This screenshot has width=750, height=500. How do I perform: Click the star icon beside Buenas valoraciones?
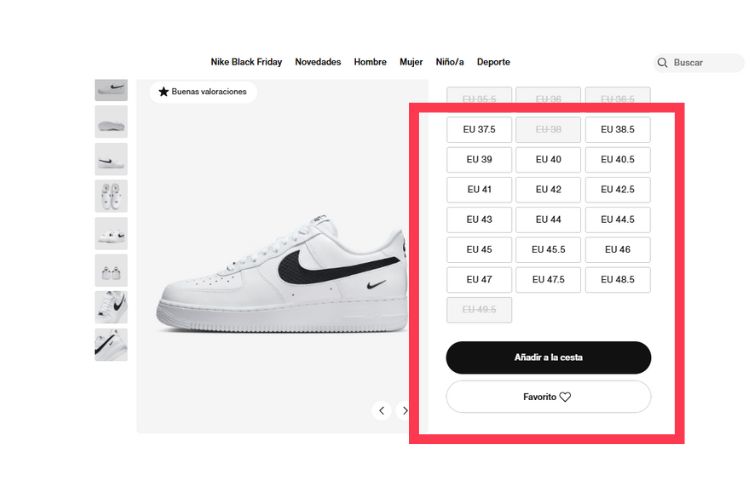(x=164, y=92)
